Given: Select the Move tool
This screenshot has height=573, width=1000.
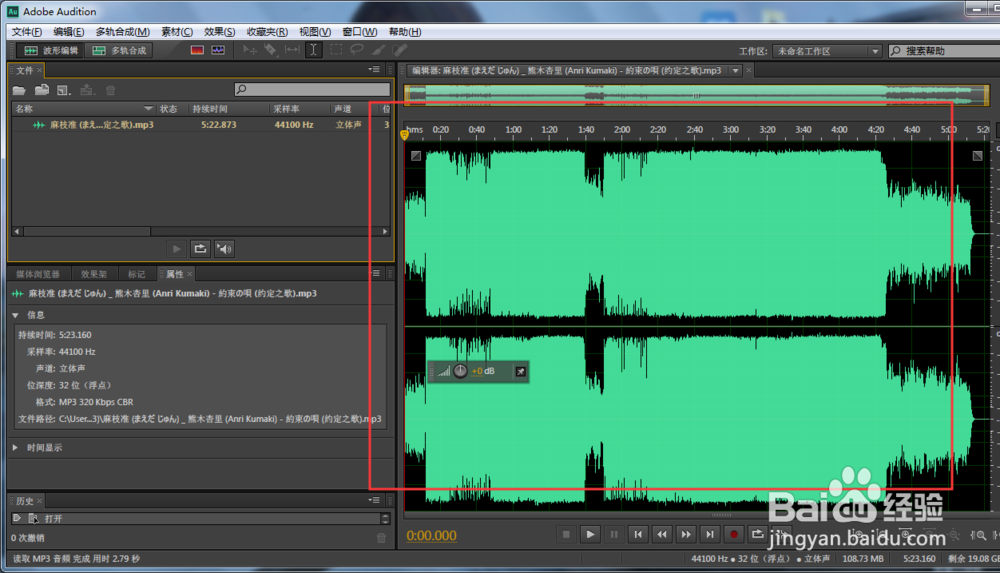Looking at the screenshot, I should [249, 50].
